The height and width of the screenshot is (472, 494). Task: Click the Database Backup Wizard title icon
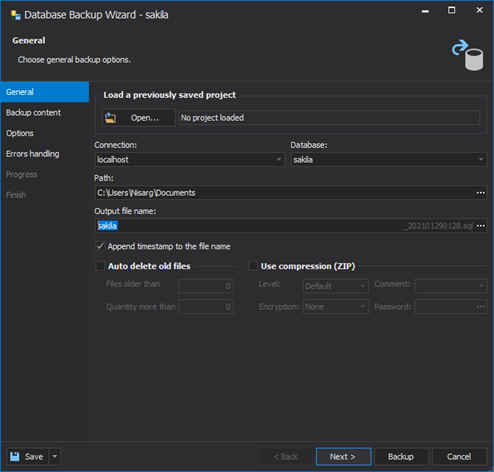[16, 15]
